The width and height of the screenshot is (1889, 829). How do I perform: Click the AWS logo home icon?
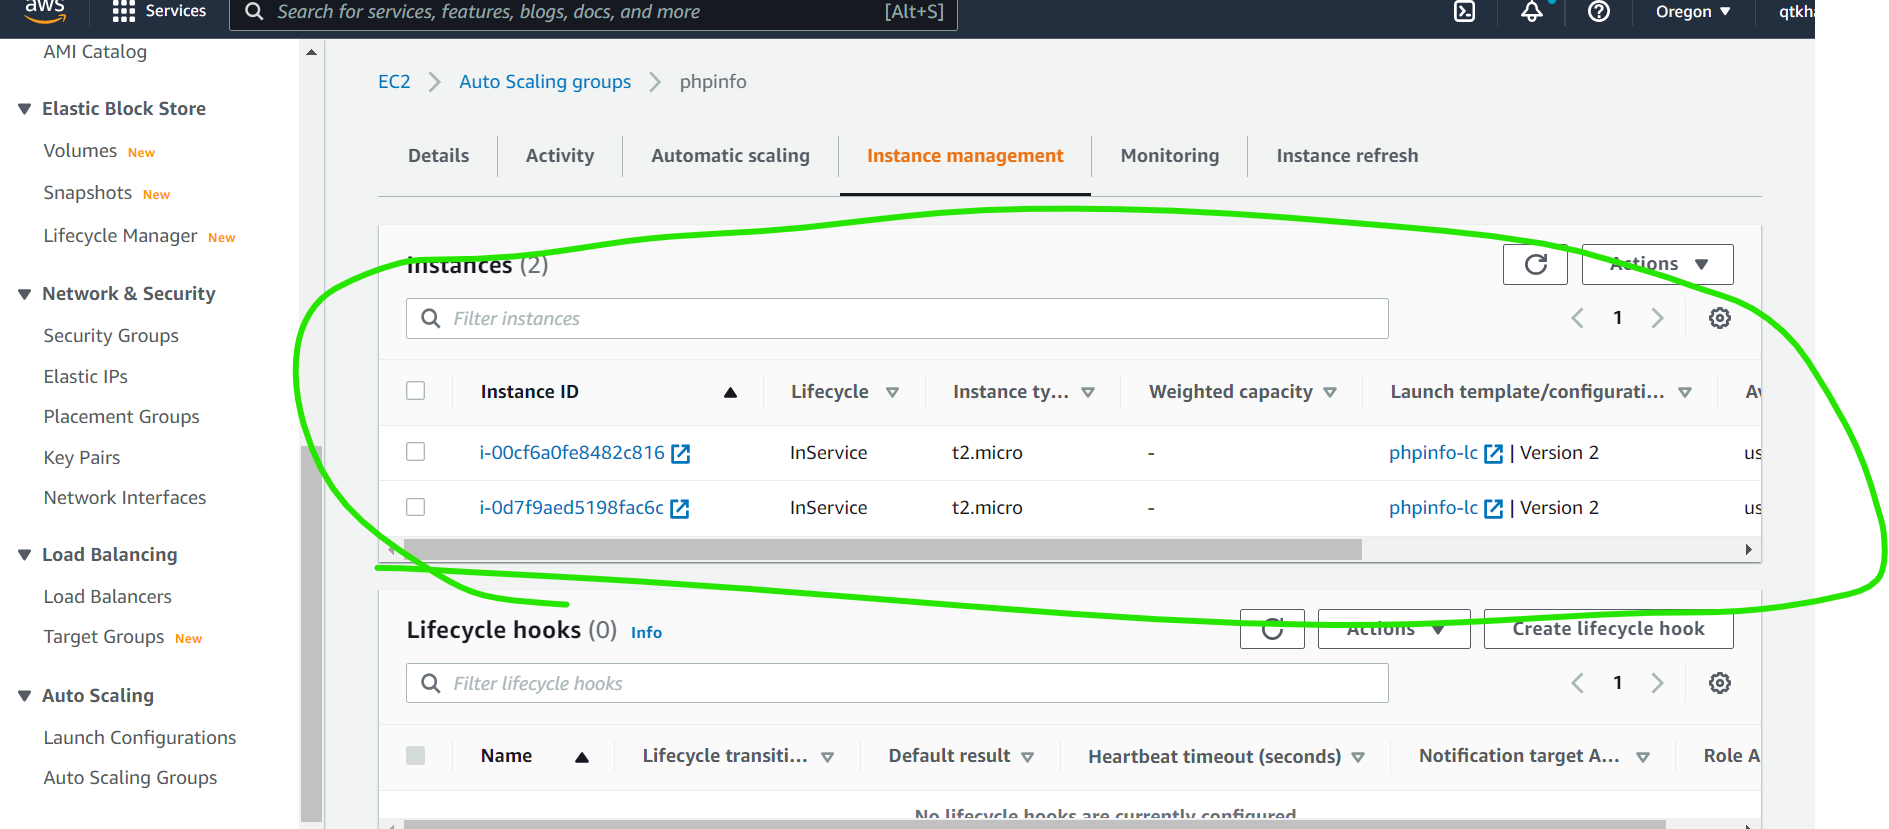[45, 12]
